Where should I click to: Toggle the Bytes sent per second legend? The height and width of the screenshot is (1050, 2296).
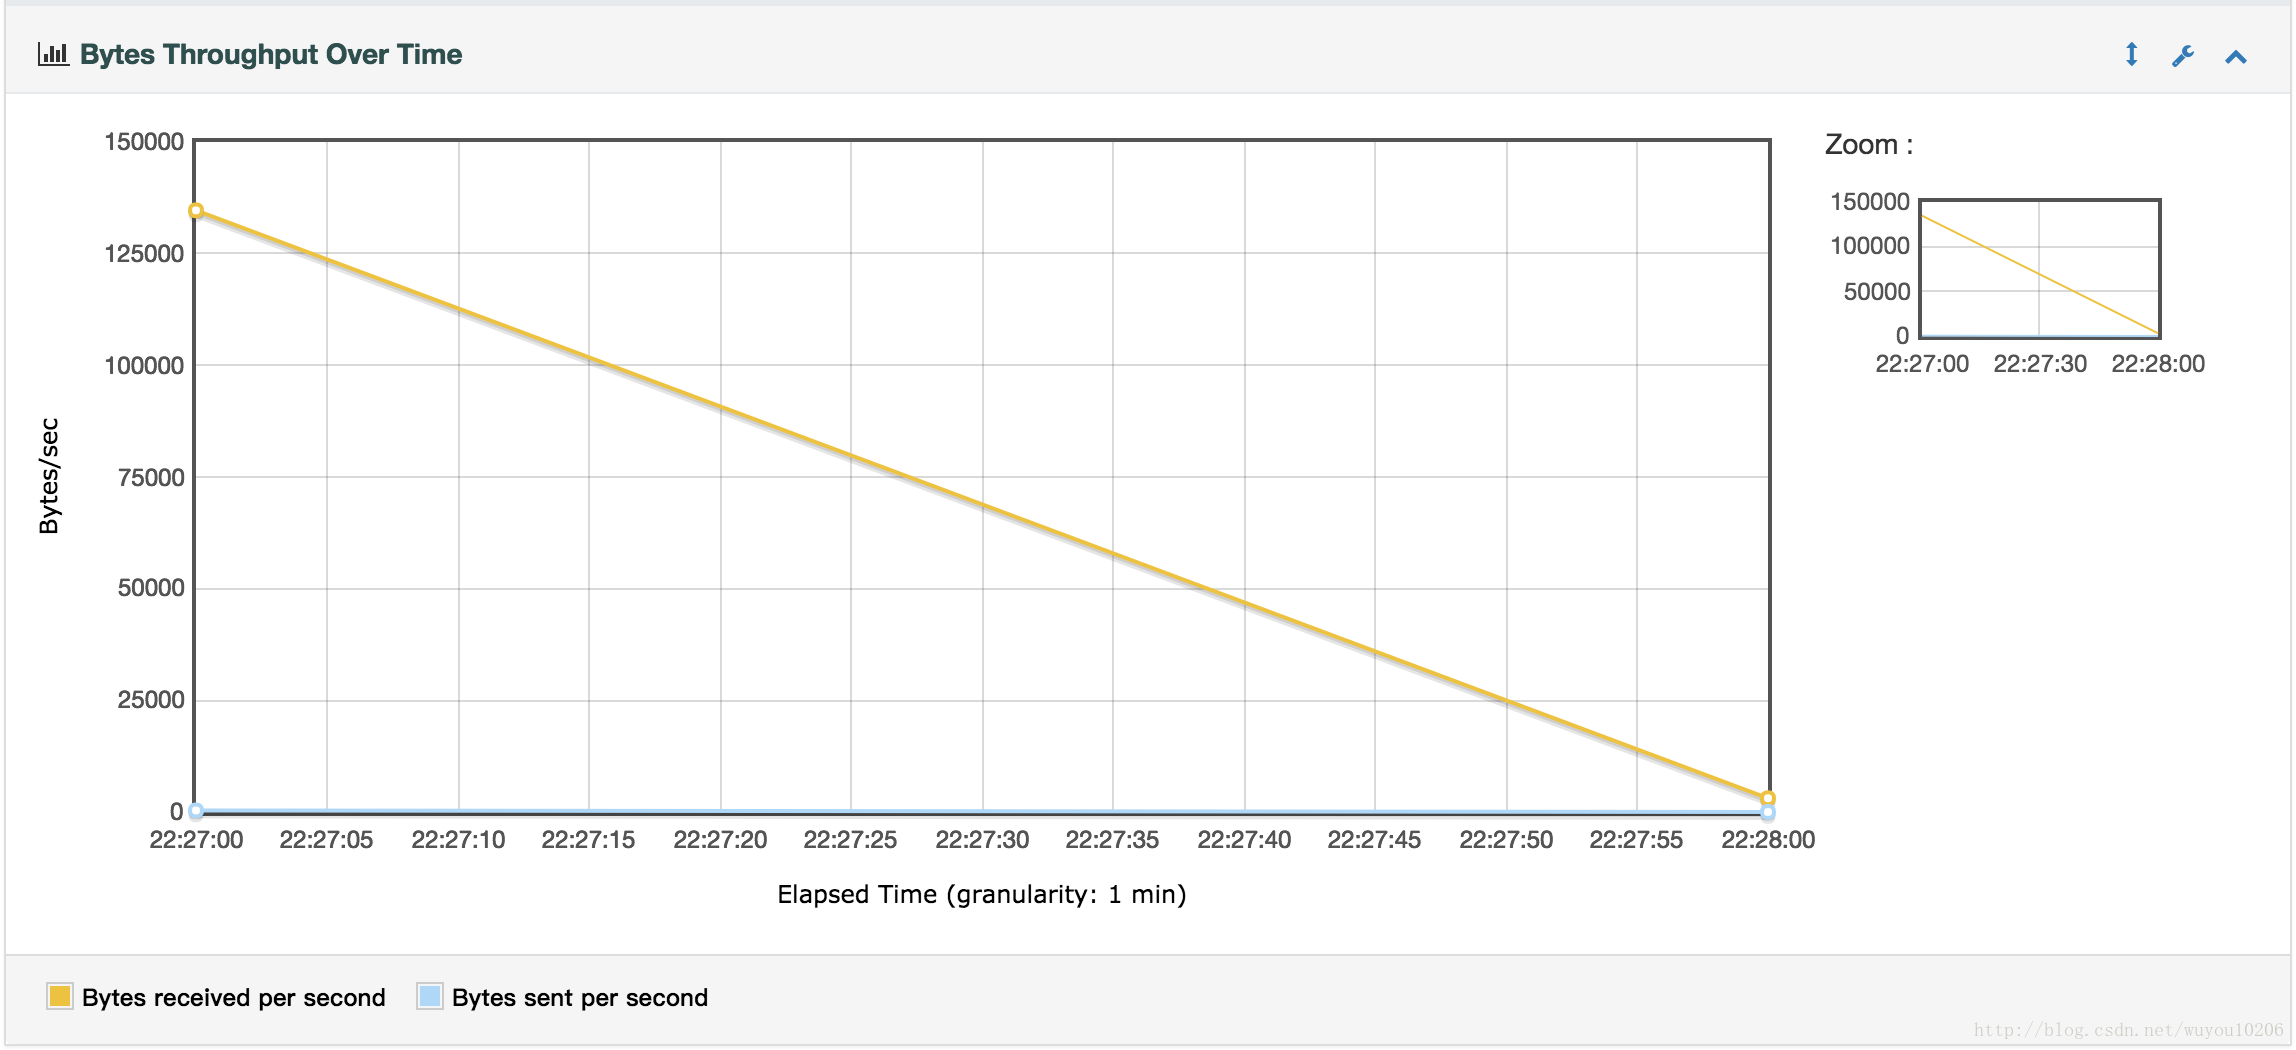(563, 997)
